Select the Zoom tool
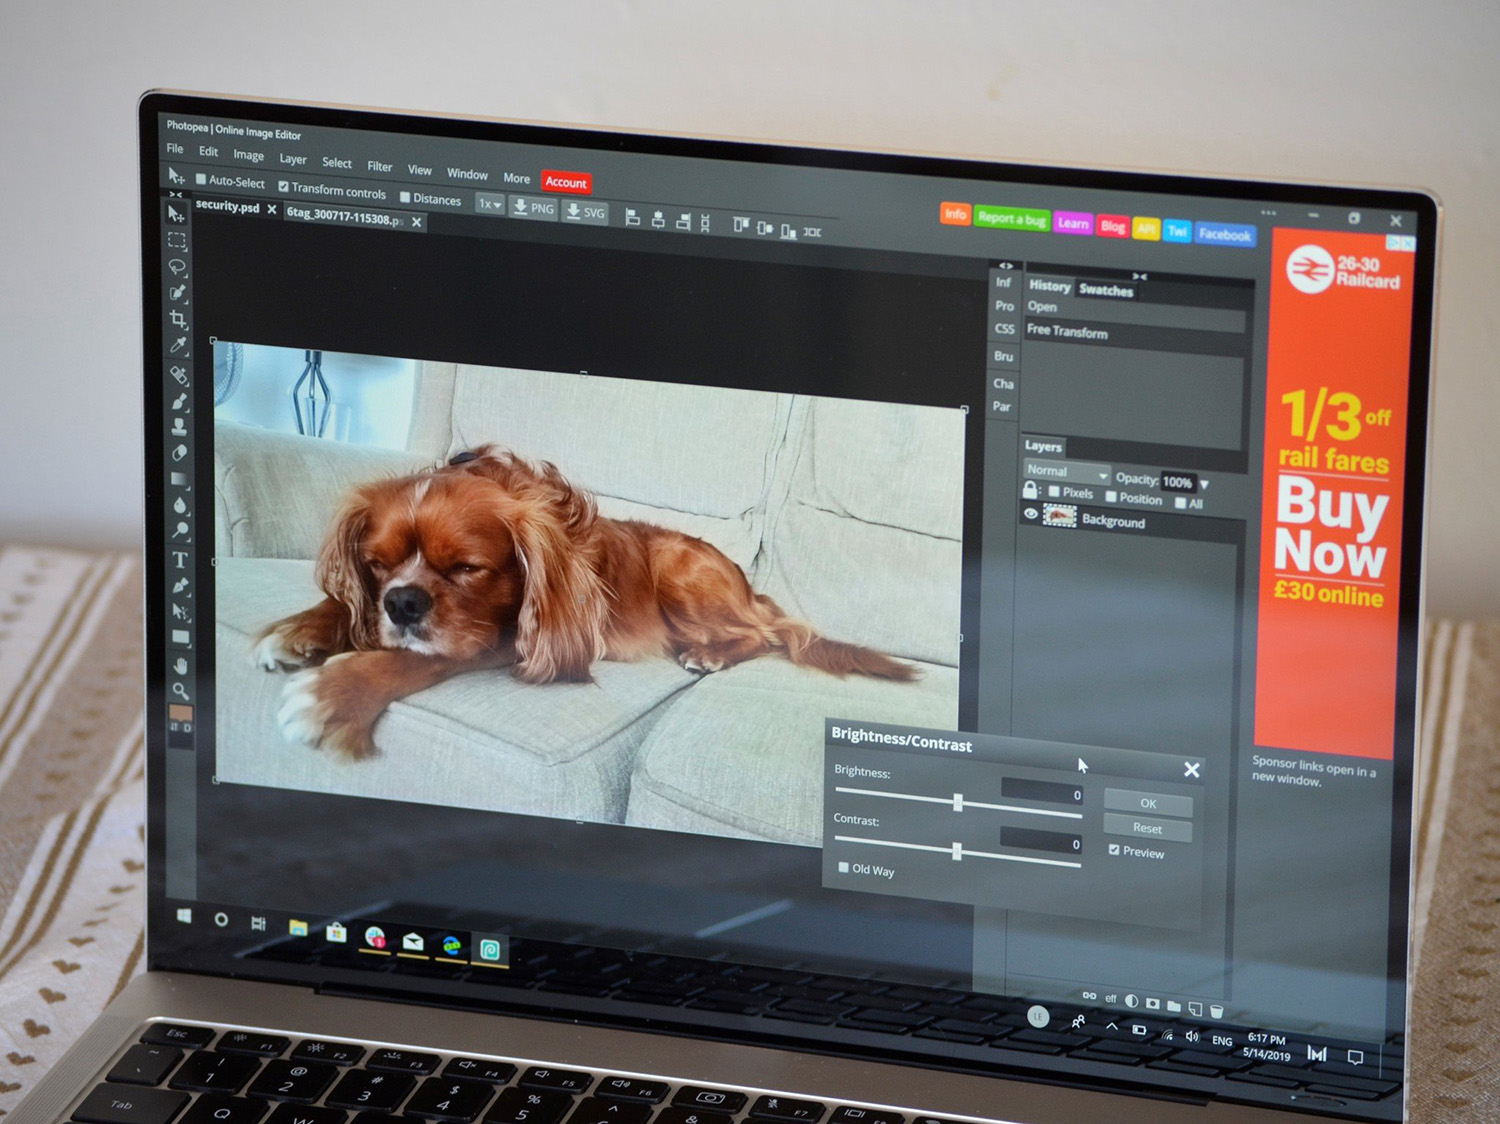Image resolution: width=1500 pixels, height=1124 pixels. (181, 691)
